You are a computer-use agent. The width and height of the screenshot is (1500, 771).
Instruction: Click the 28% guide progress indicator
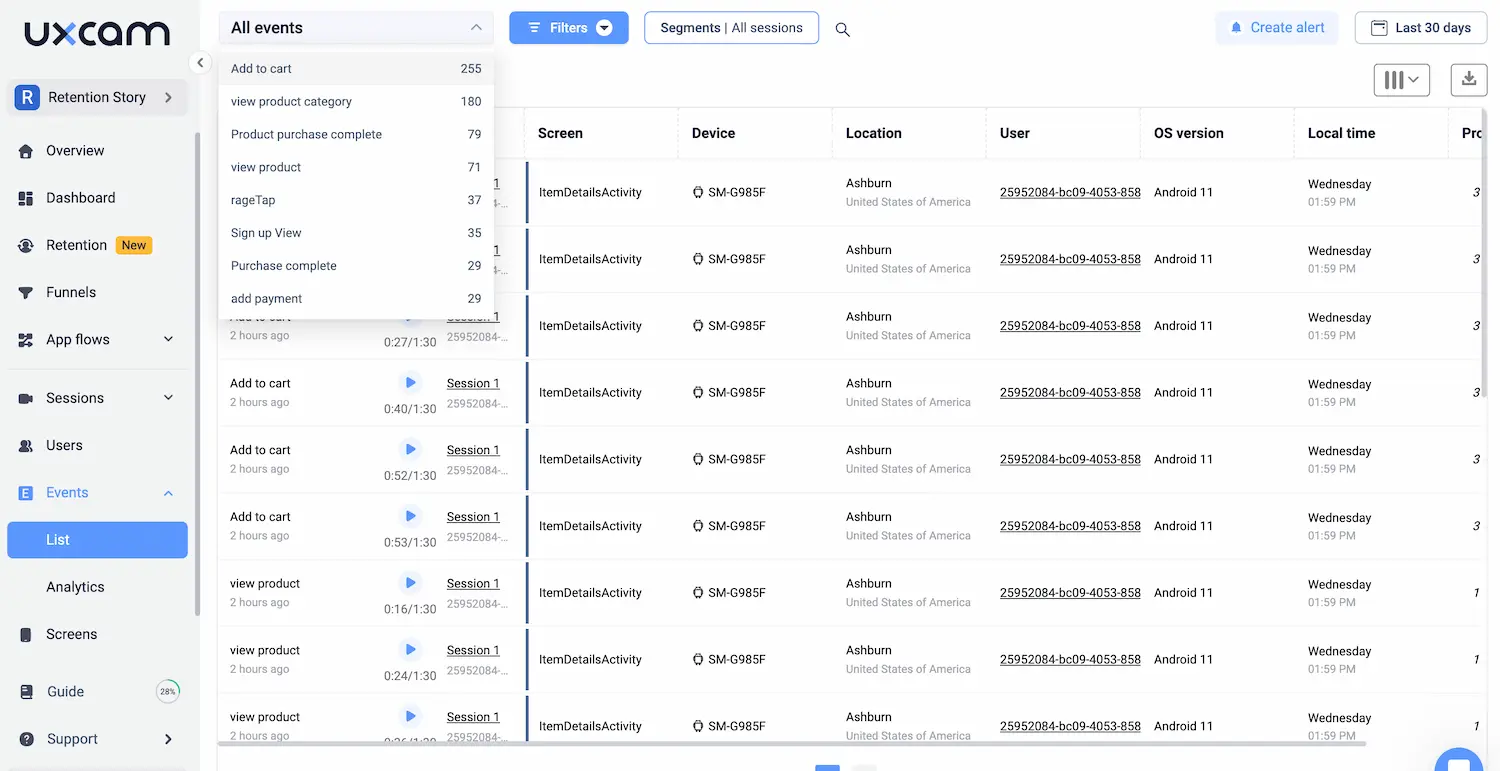click(x=168, y=691)
